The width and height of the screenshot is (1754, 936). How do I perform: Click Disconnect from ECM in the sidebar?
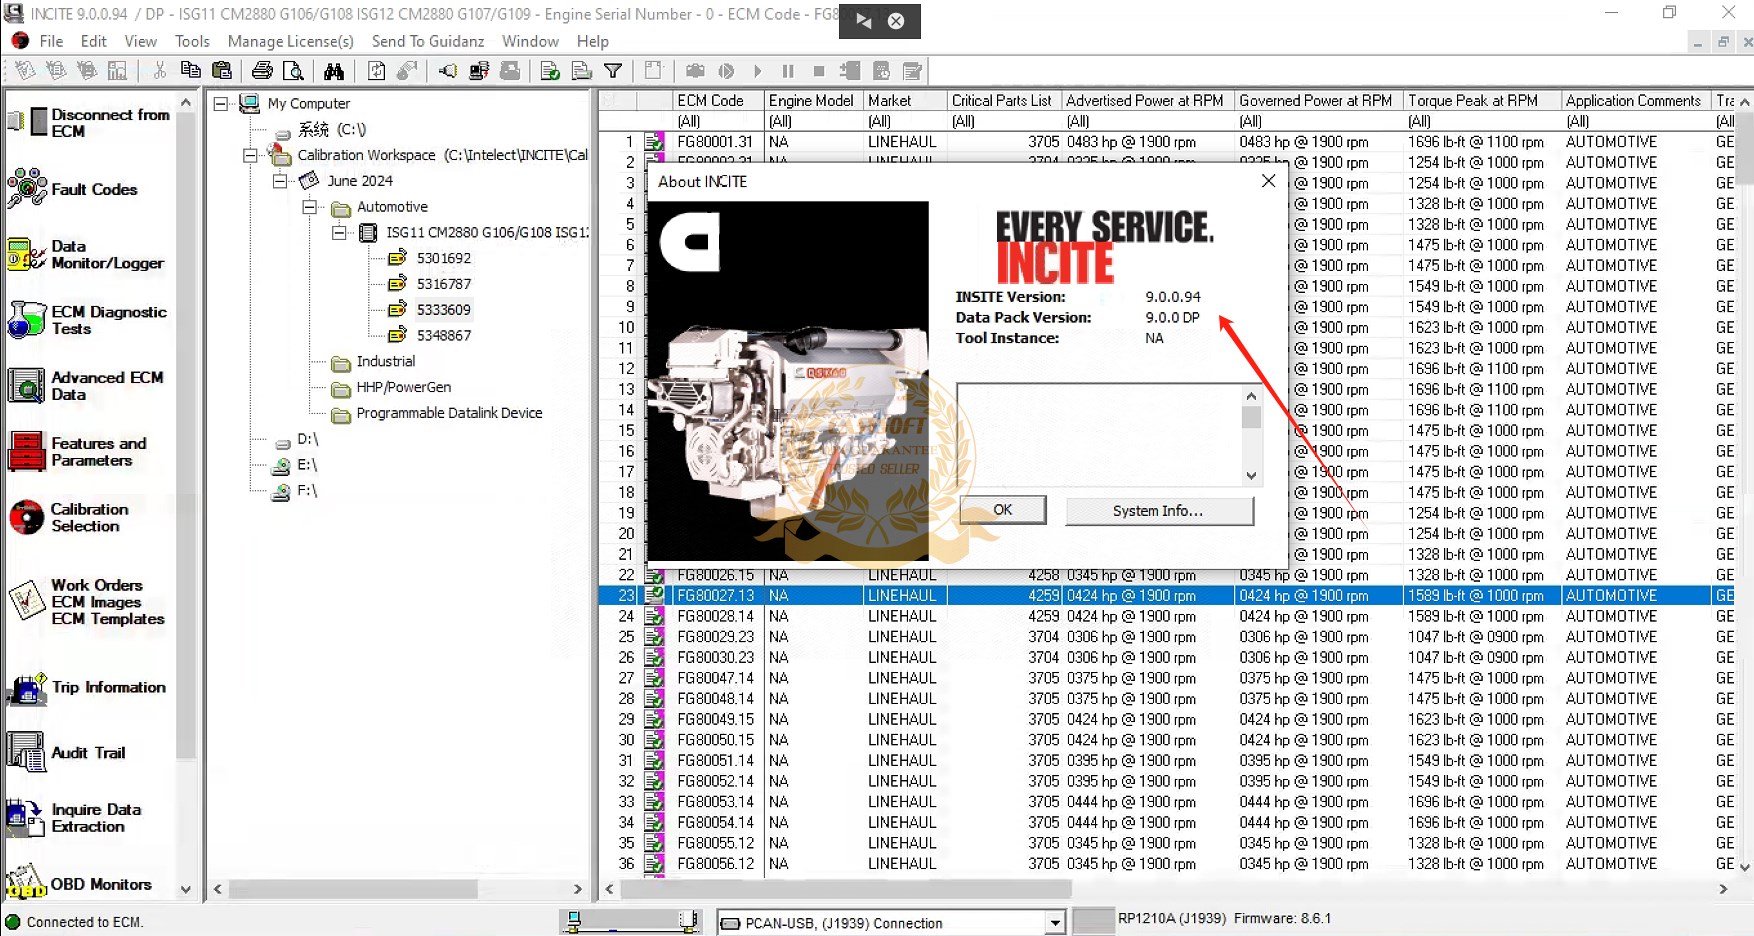89,122
